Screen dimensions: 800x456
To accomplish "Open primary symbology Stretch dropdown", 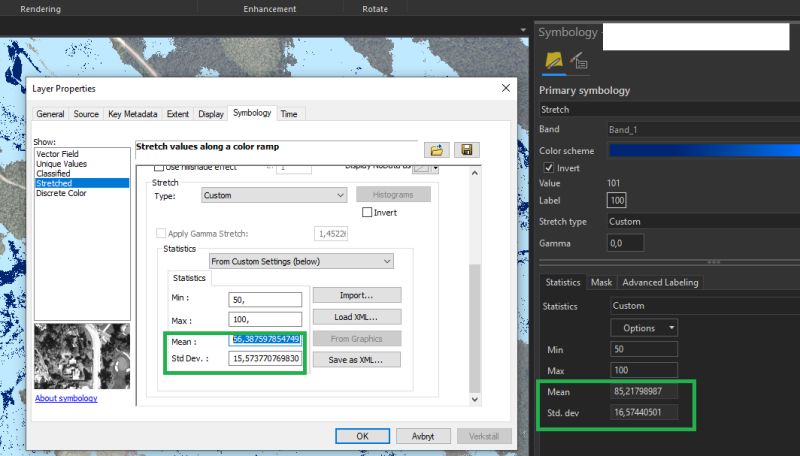I will click(669, 110).
